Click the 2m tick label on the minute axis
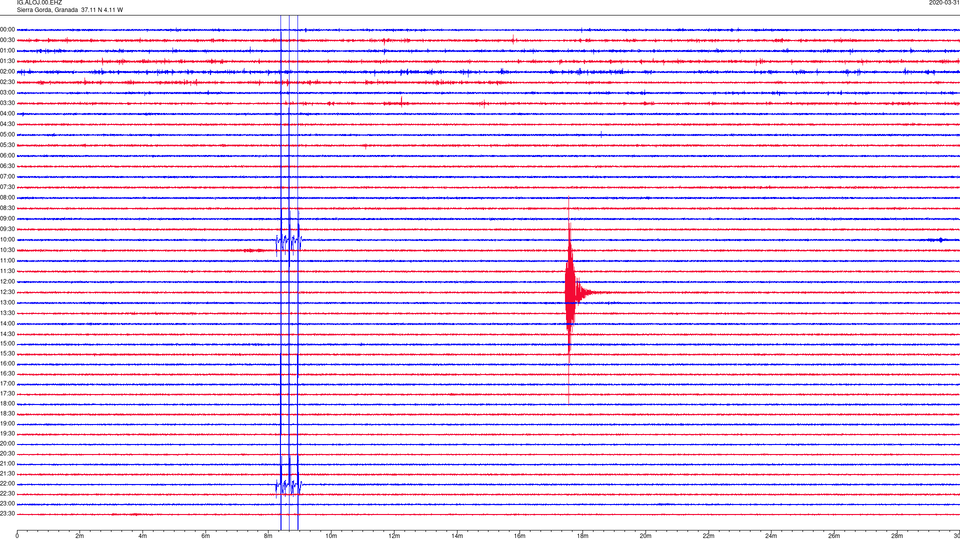 tap(80, 536)
